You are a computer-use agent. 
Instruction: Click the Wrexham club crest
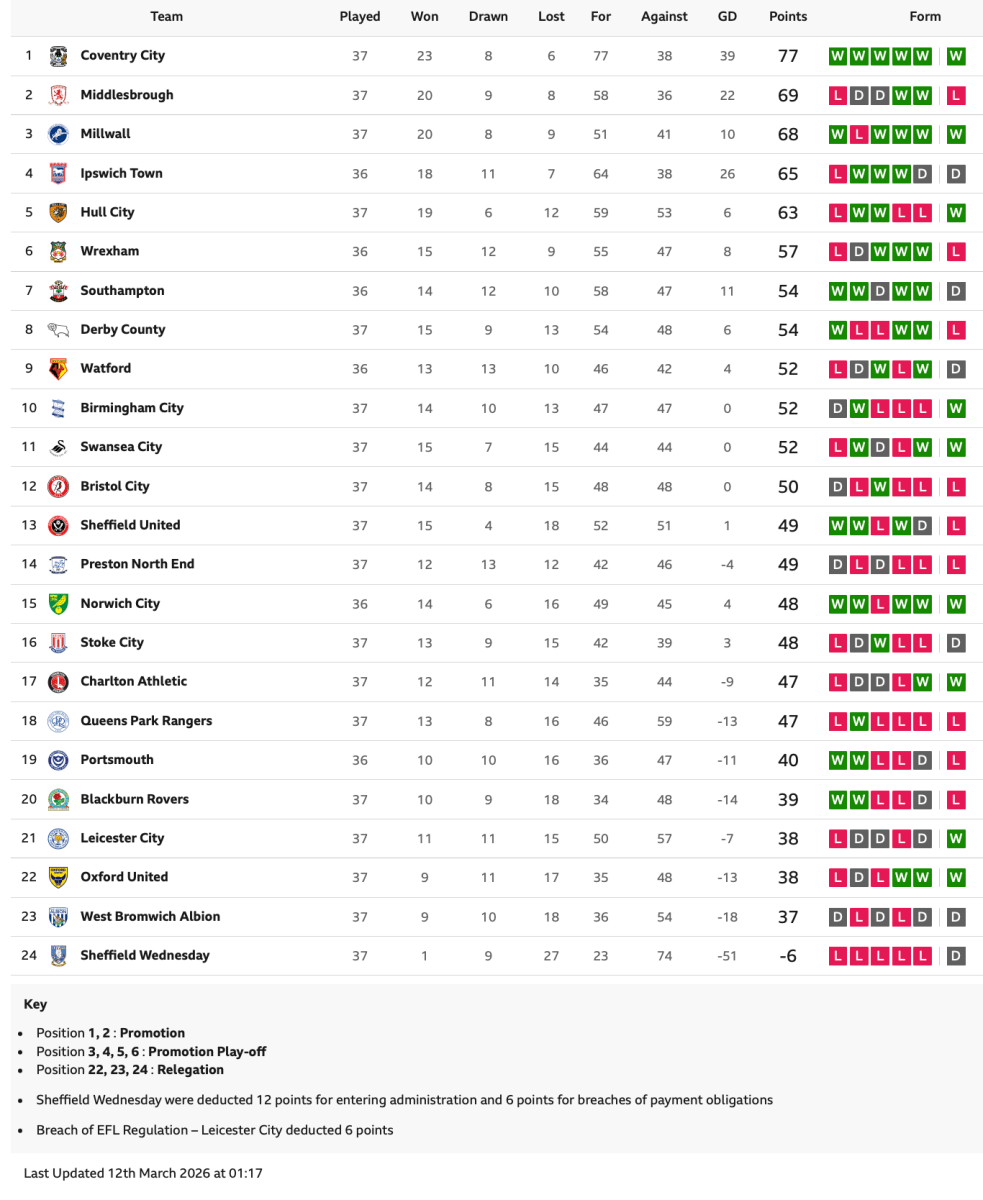(x=58, y=251)
